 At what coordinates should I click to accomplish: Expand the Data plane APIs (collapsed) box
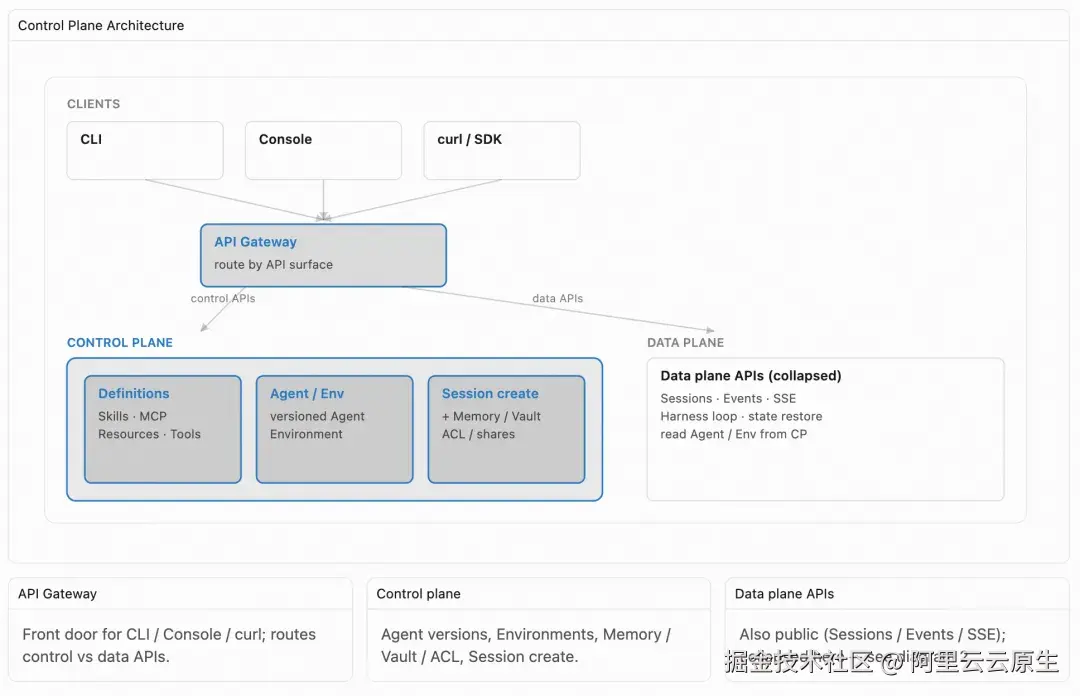(825, 429)
